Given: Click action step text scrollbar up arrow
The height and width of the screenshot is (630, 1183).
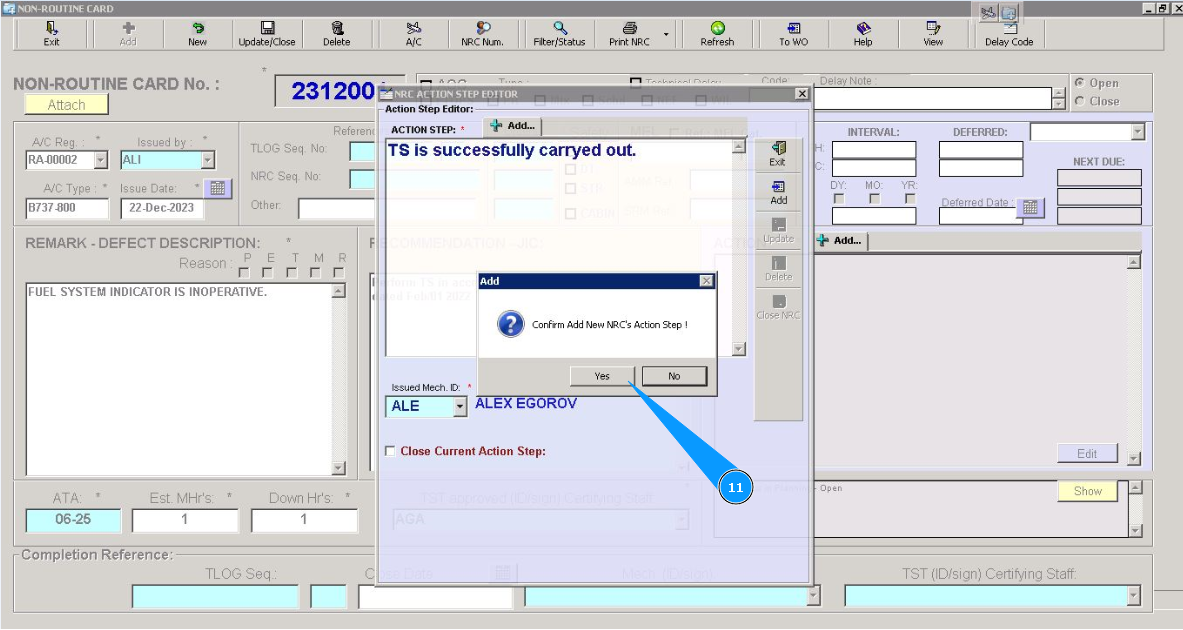Looking at the screenshot, I should (739, 146).
